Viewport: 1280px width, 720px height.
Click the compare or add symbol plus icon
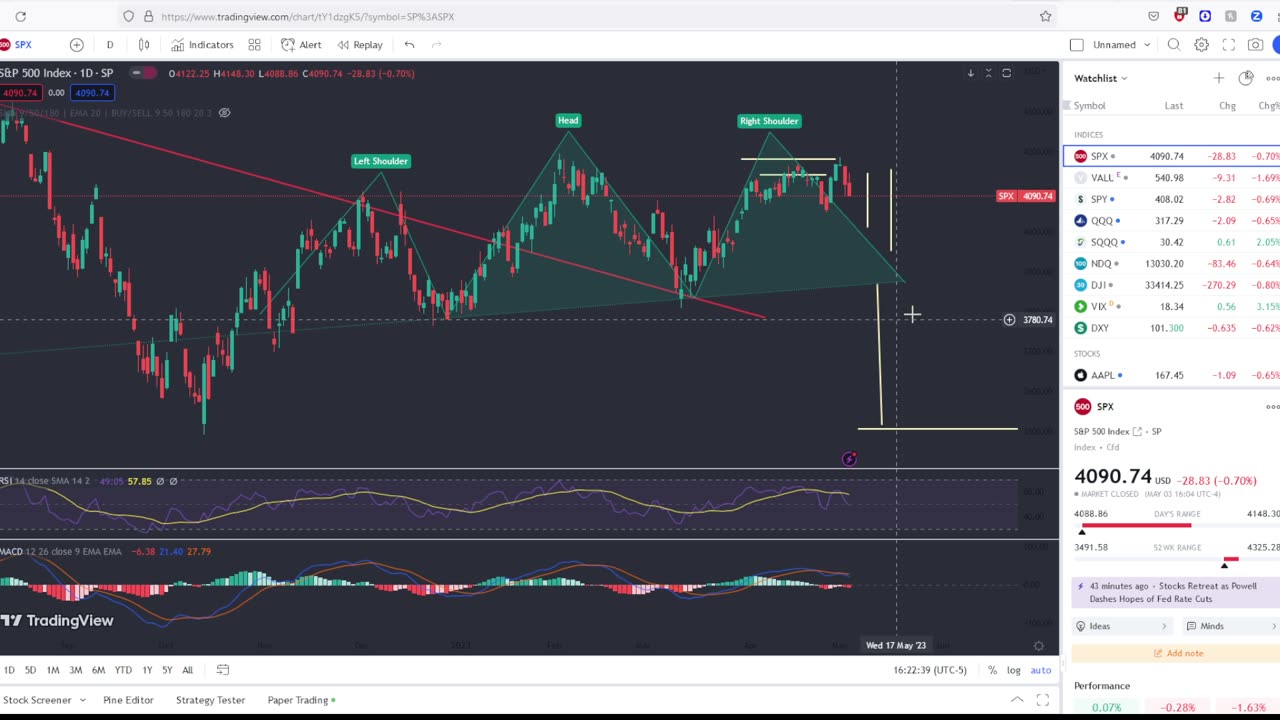(x=76, y=44)
